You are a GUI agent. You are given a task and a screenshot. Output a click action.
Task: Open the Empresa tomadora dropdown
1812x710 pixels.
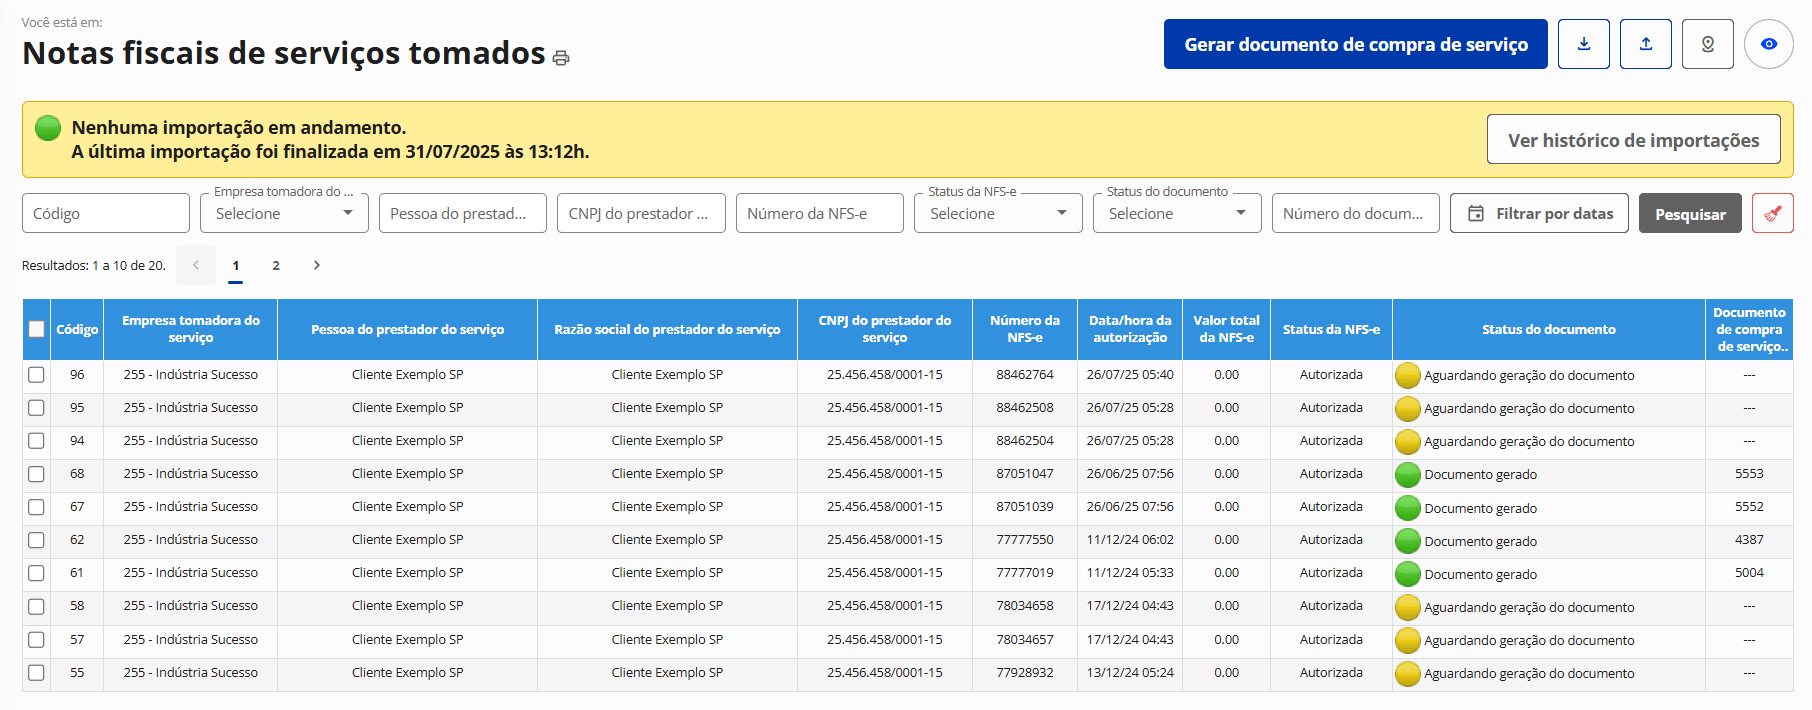(x=284, y=213)
